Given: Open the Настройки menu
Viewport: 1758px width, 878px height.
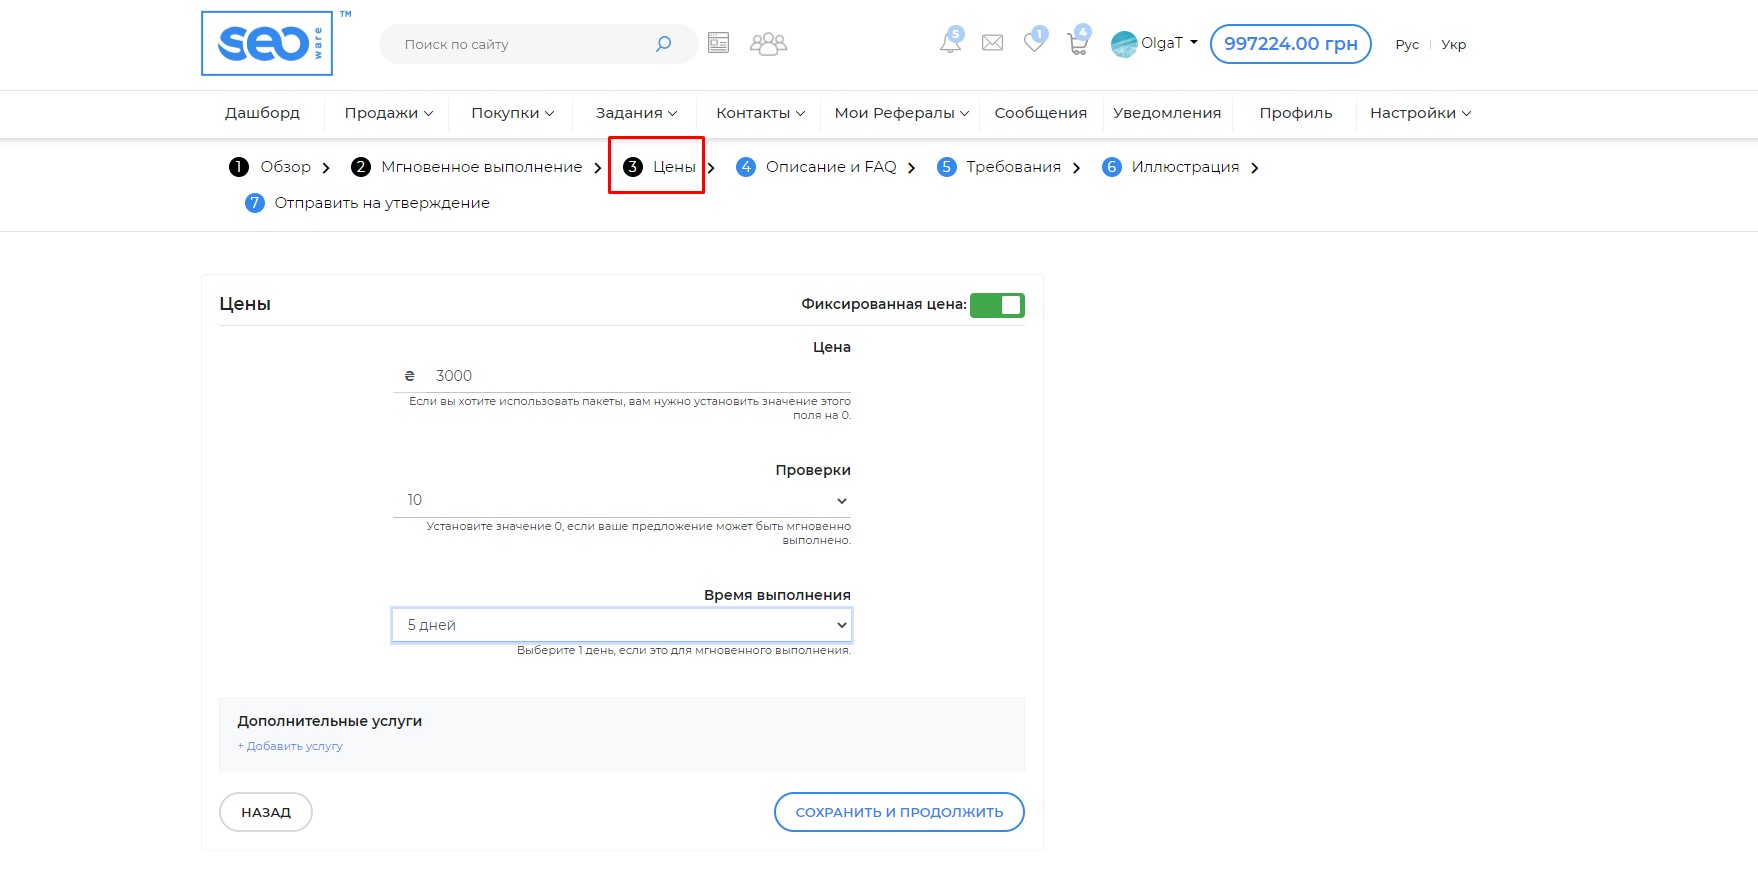Looking at the screenshot, I should (x=1419, y=113).
